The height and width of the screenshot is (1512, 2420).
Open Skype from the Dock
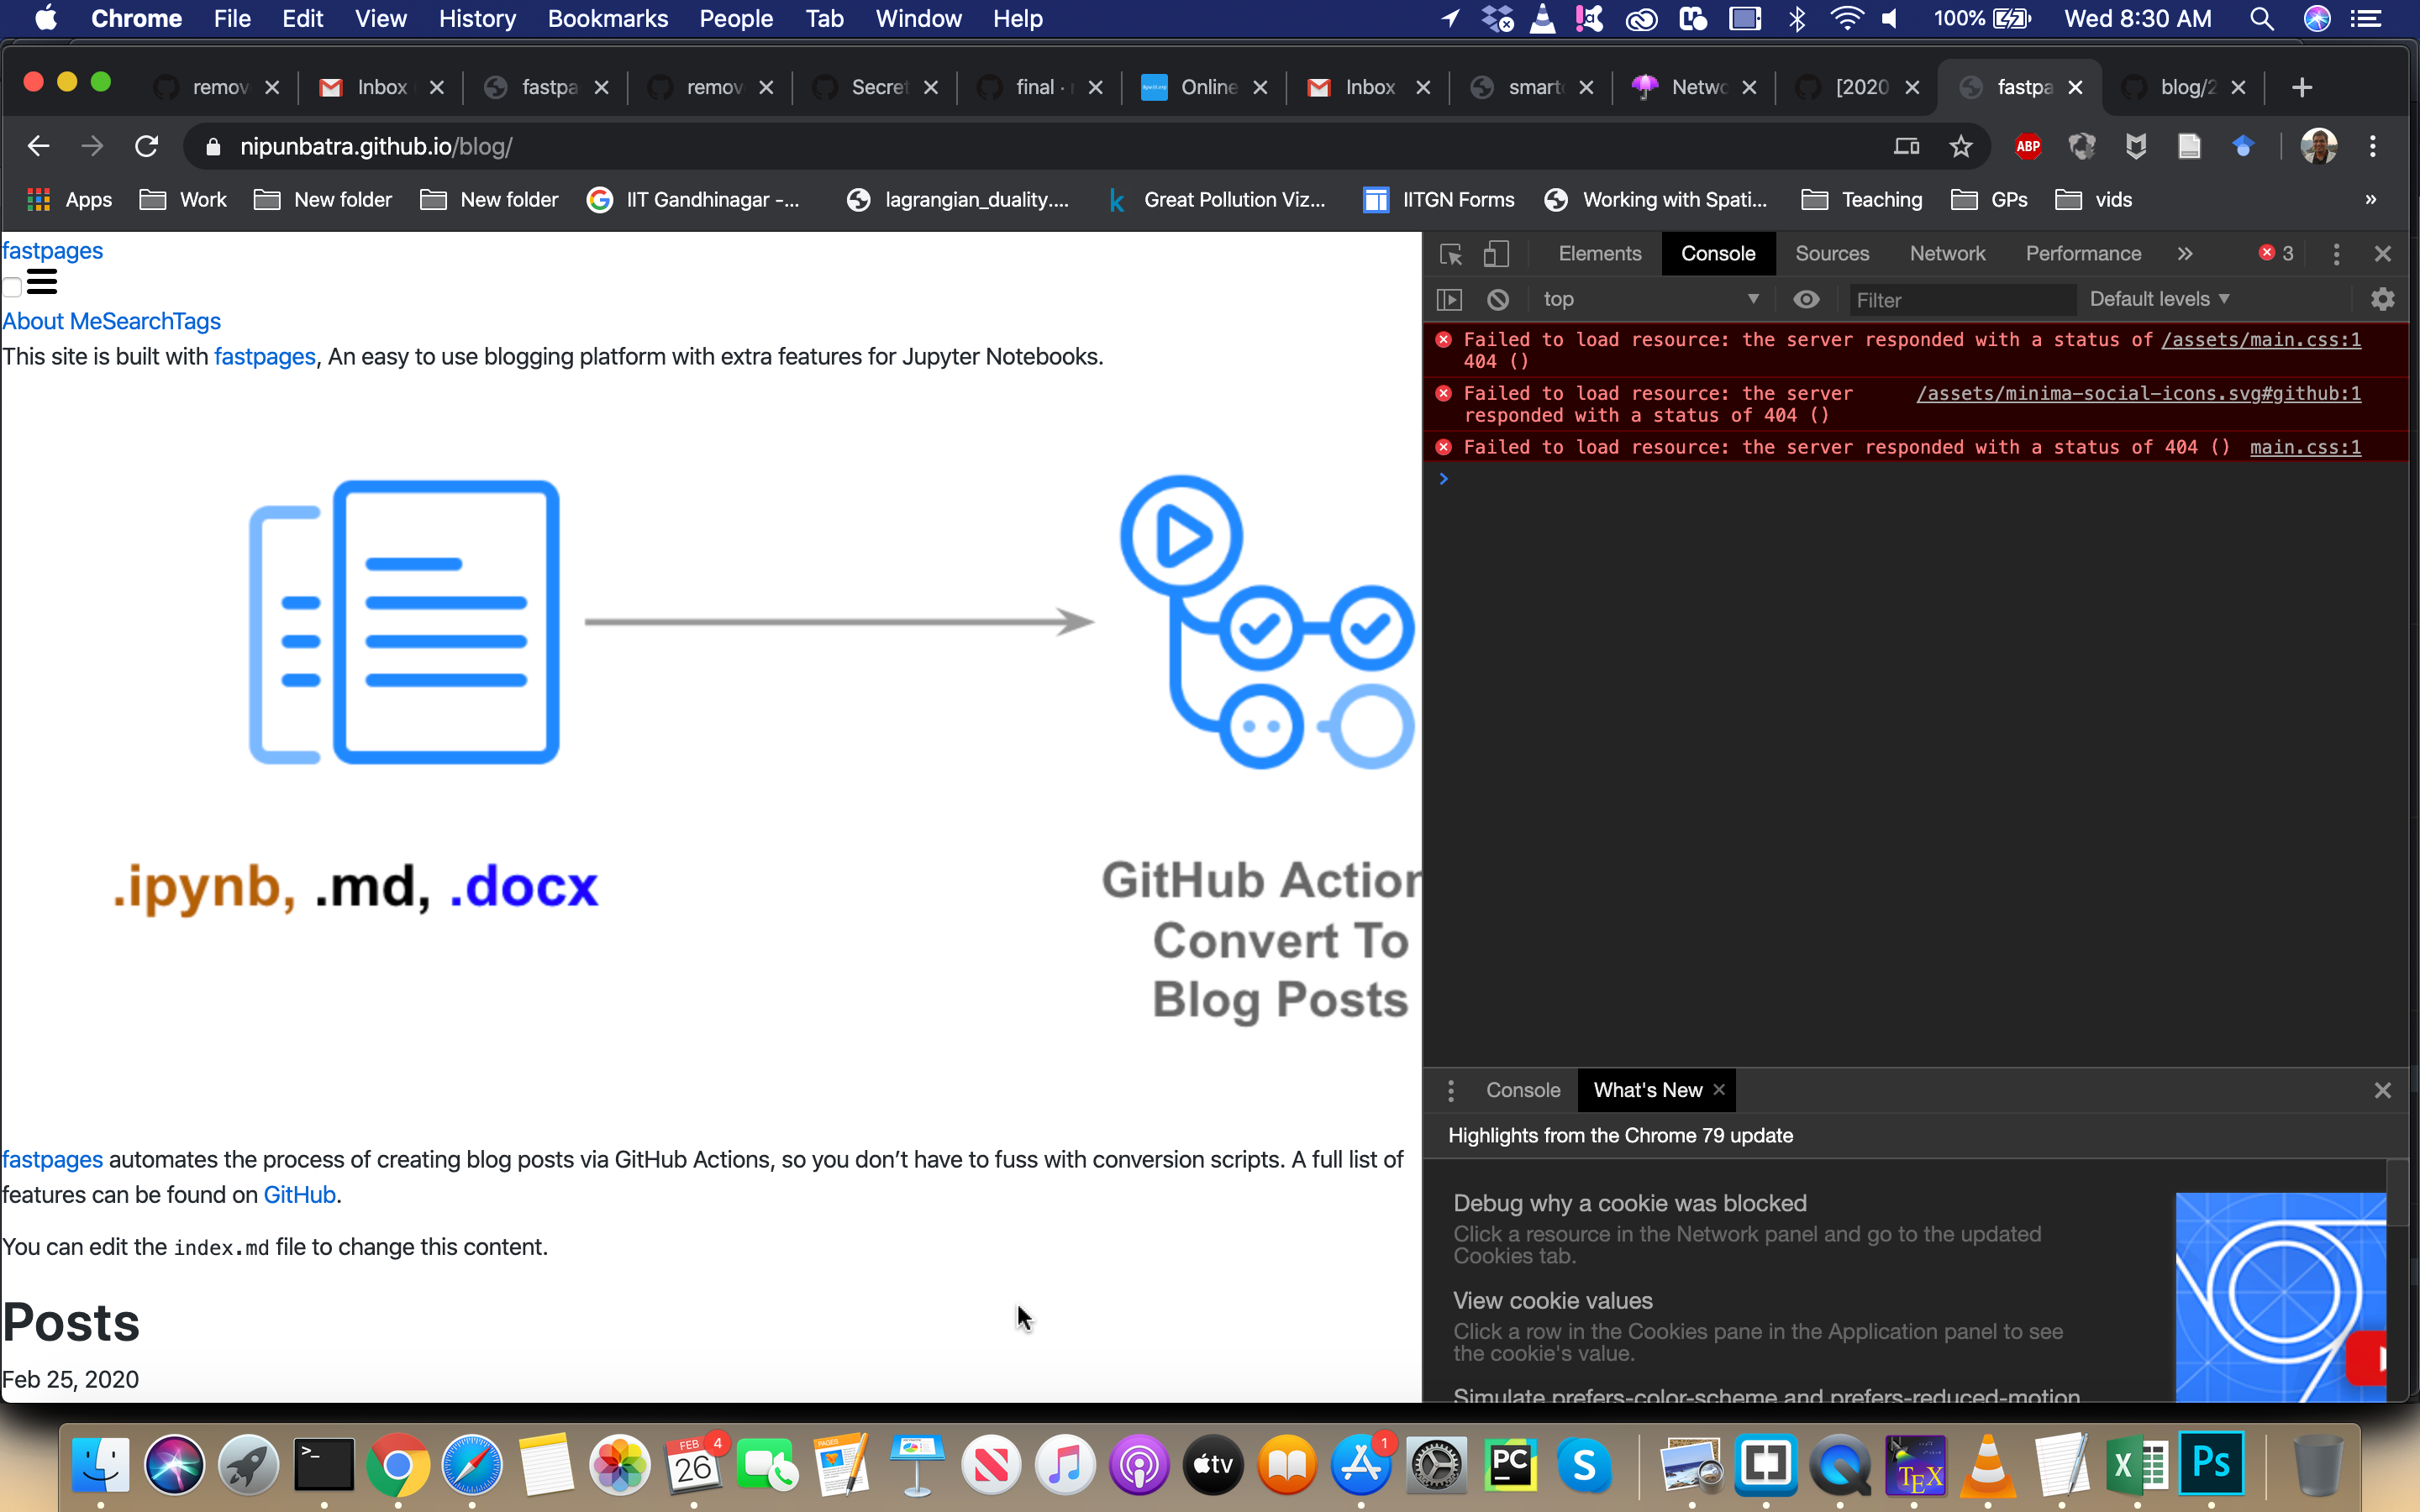1586,1466
